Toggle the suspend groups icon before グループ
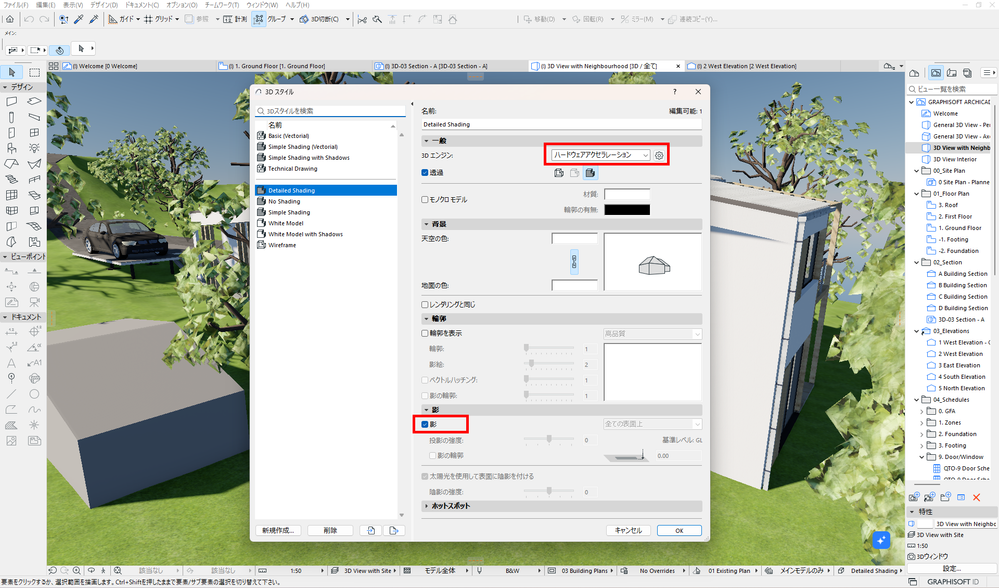This screenshot has width=999, height=588. pyautogui.click(x=259, y=19)
